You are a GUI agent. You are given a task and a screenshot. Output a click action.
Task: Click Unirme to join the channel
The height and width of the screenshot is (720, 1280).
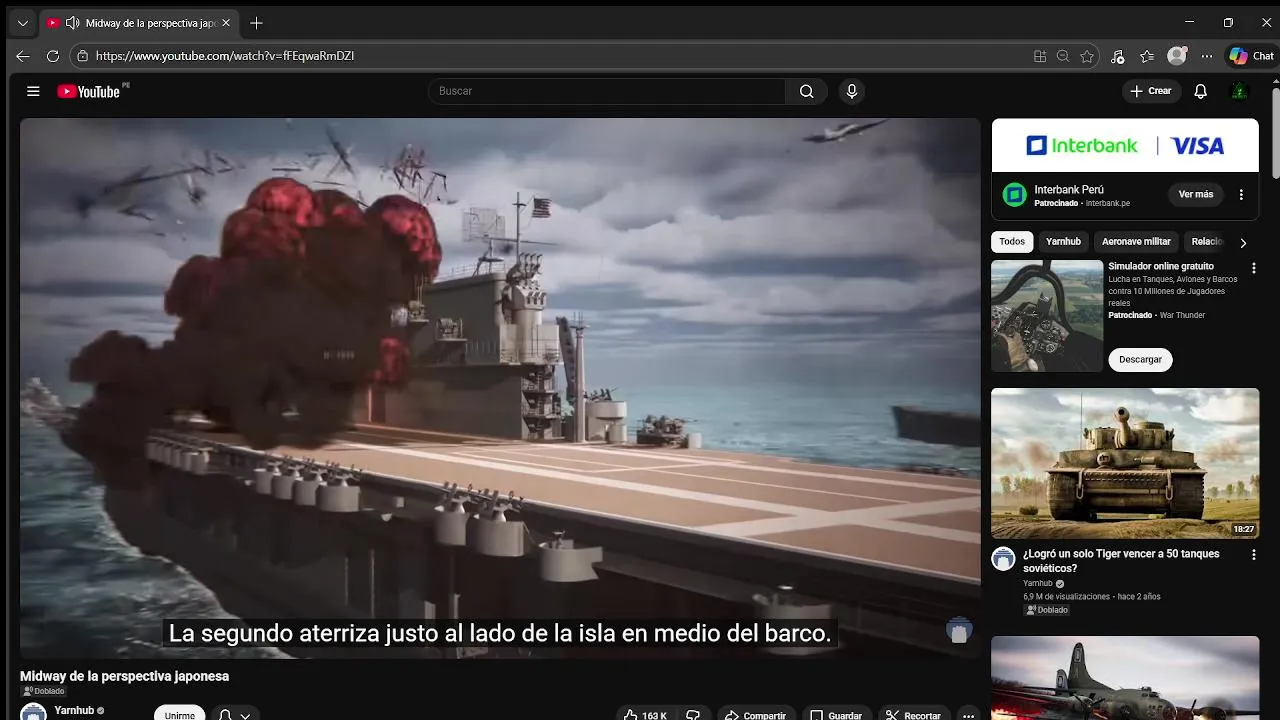tap(180, 714)
